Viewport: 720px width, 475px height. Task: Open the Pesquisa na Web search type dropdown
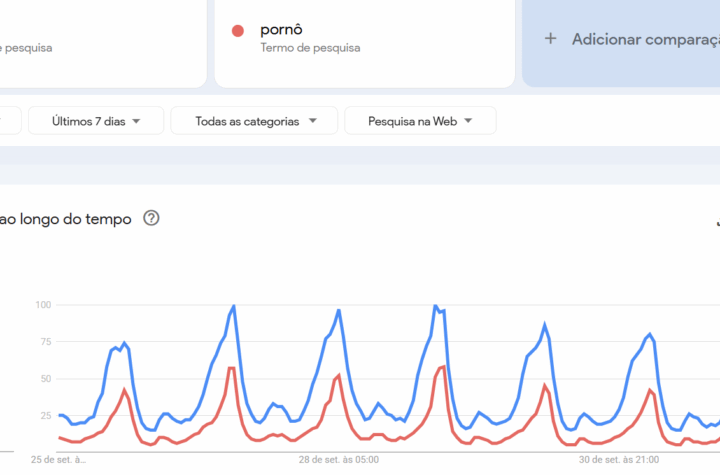click(419, 121)
